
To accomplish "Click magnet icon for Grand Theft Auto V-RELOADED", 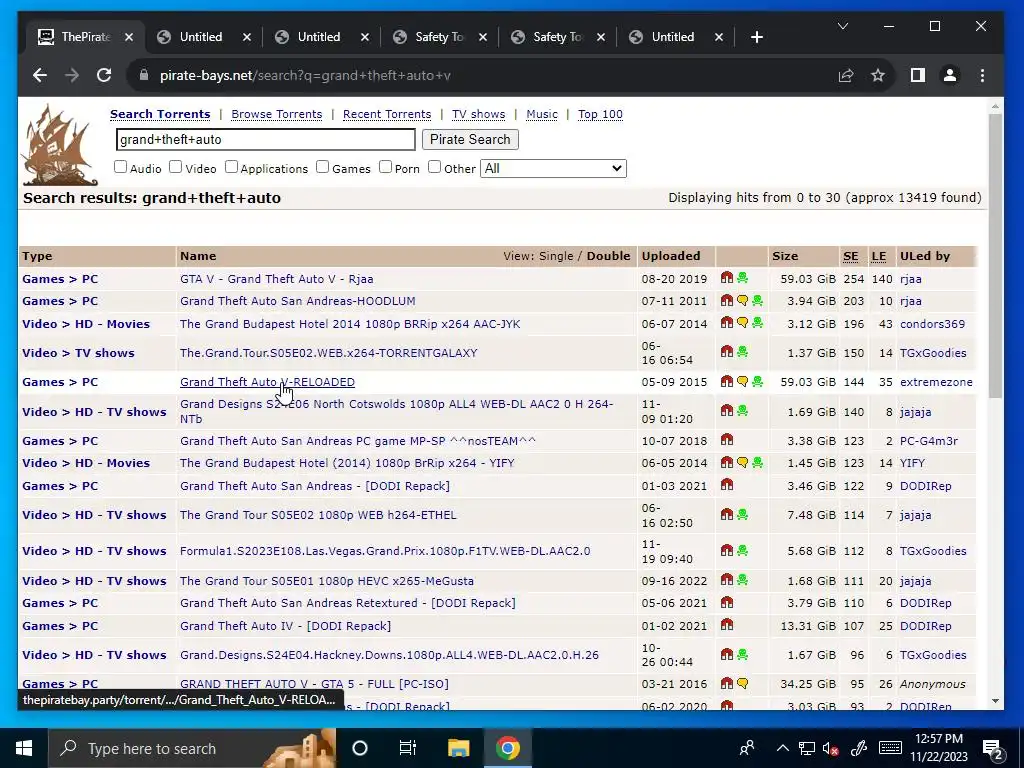I will [726, 381].
